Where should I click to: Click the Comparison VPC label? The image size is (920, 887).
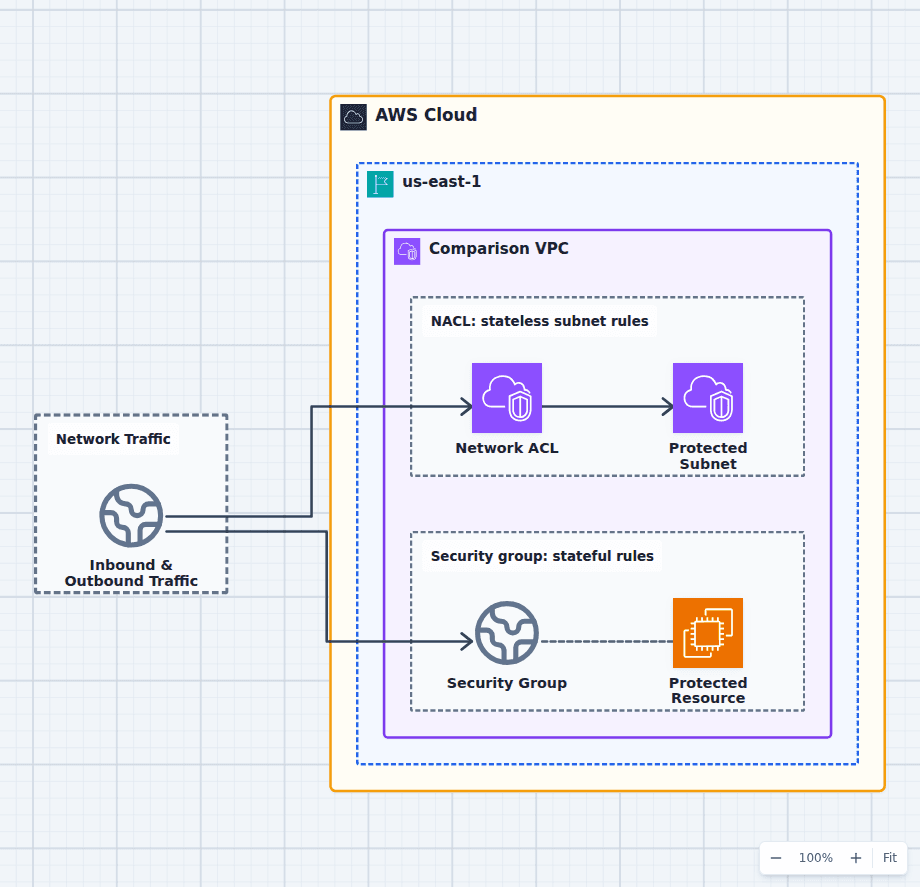499,248
